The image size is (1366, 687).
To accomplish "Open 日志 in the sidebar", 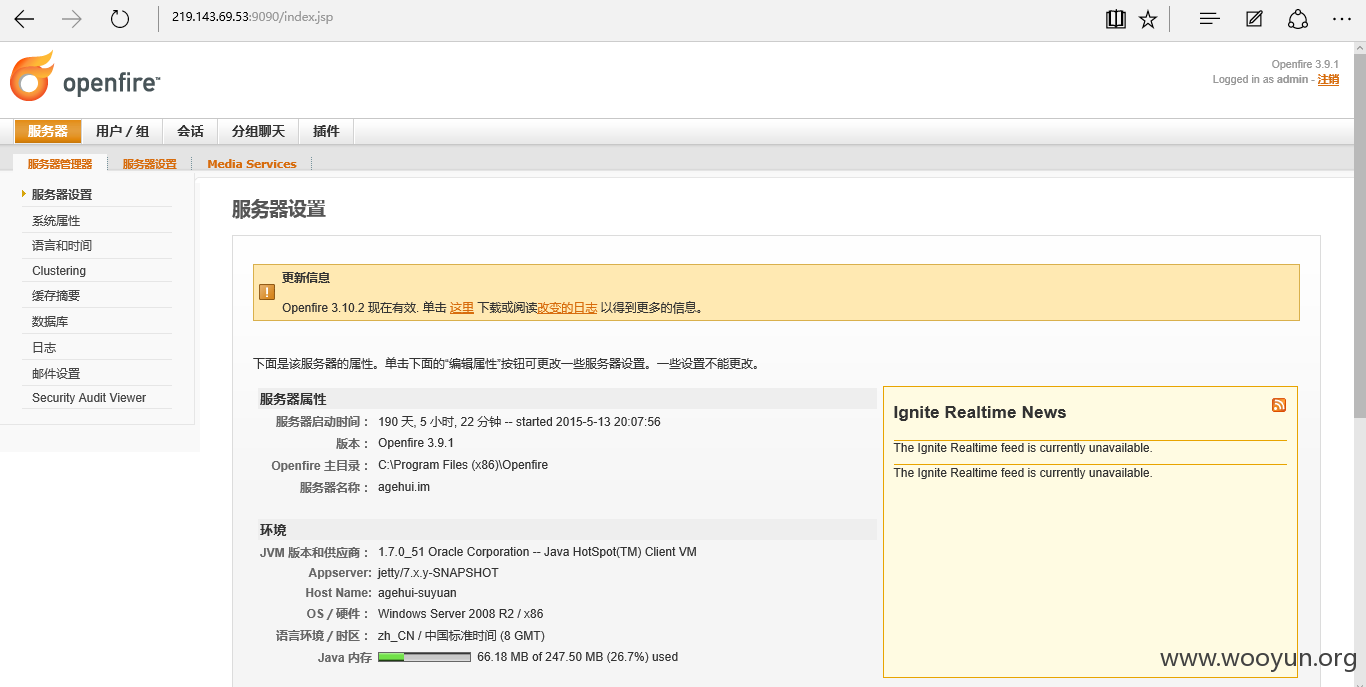I will 44,348.
